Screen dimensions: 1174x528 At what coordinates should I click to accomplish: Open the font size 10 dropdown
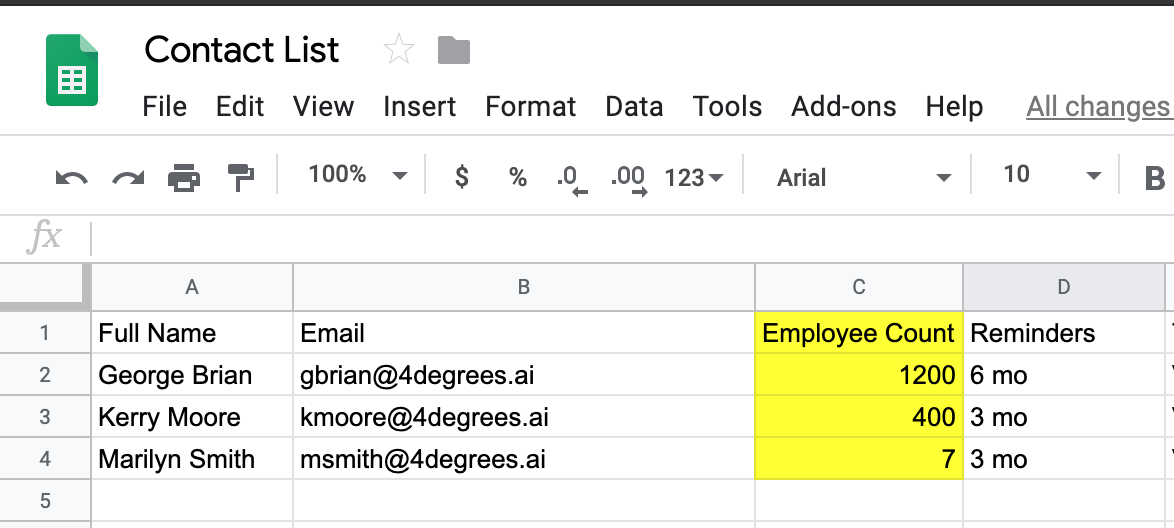[1052, 175]
